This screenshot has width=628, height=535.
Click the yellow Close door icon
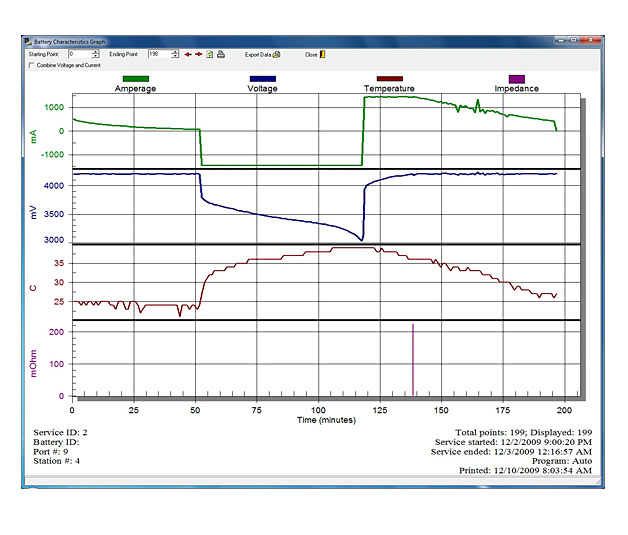point(322,54)
